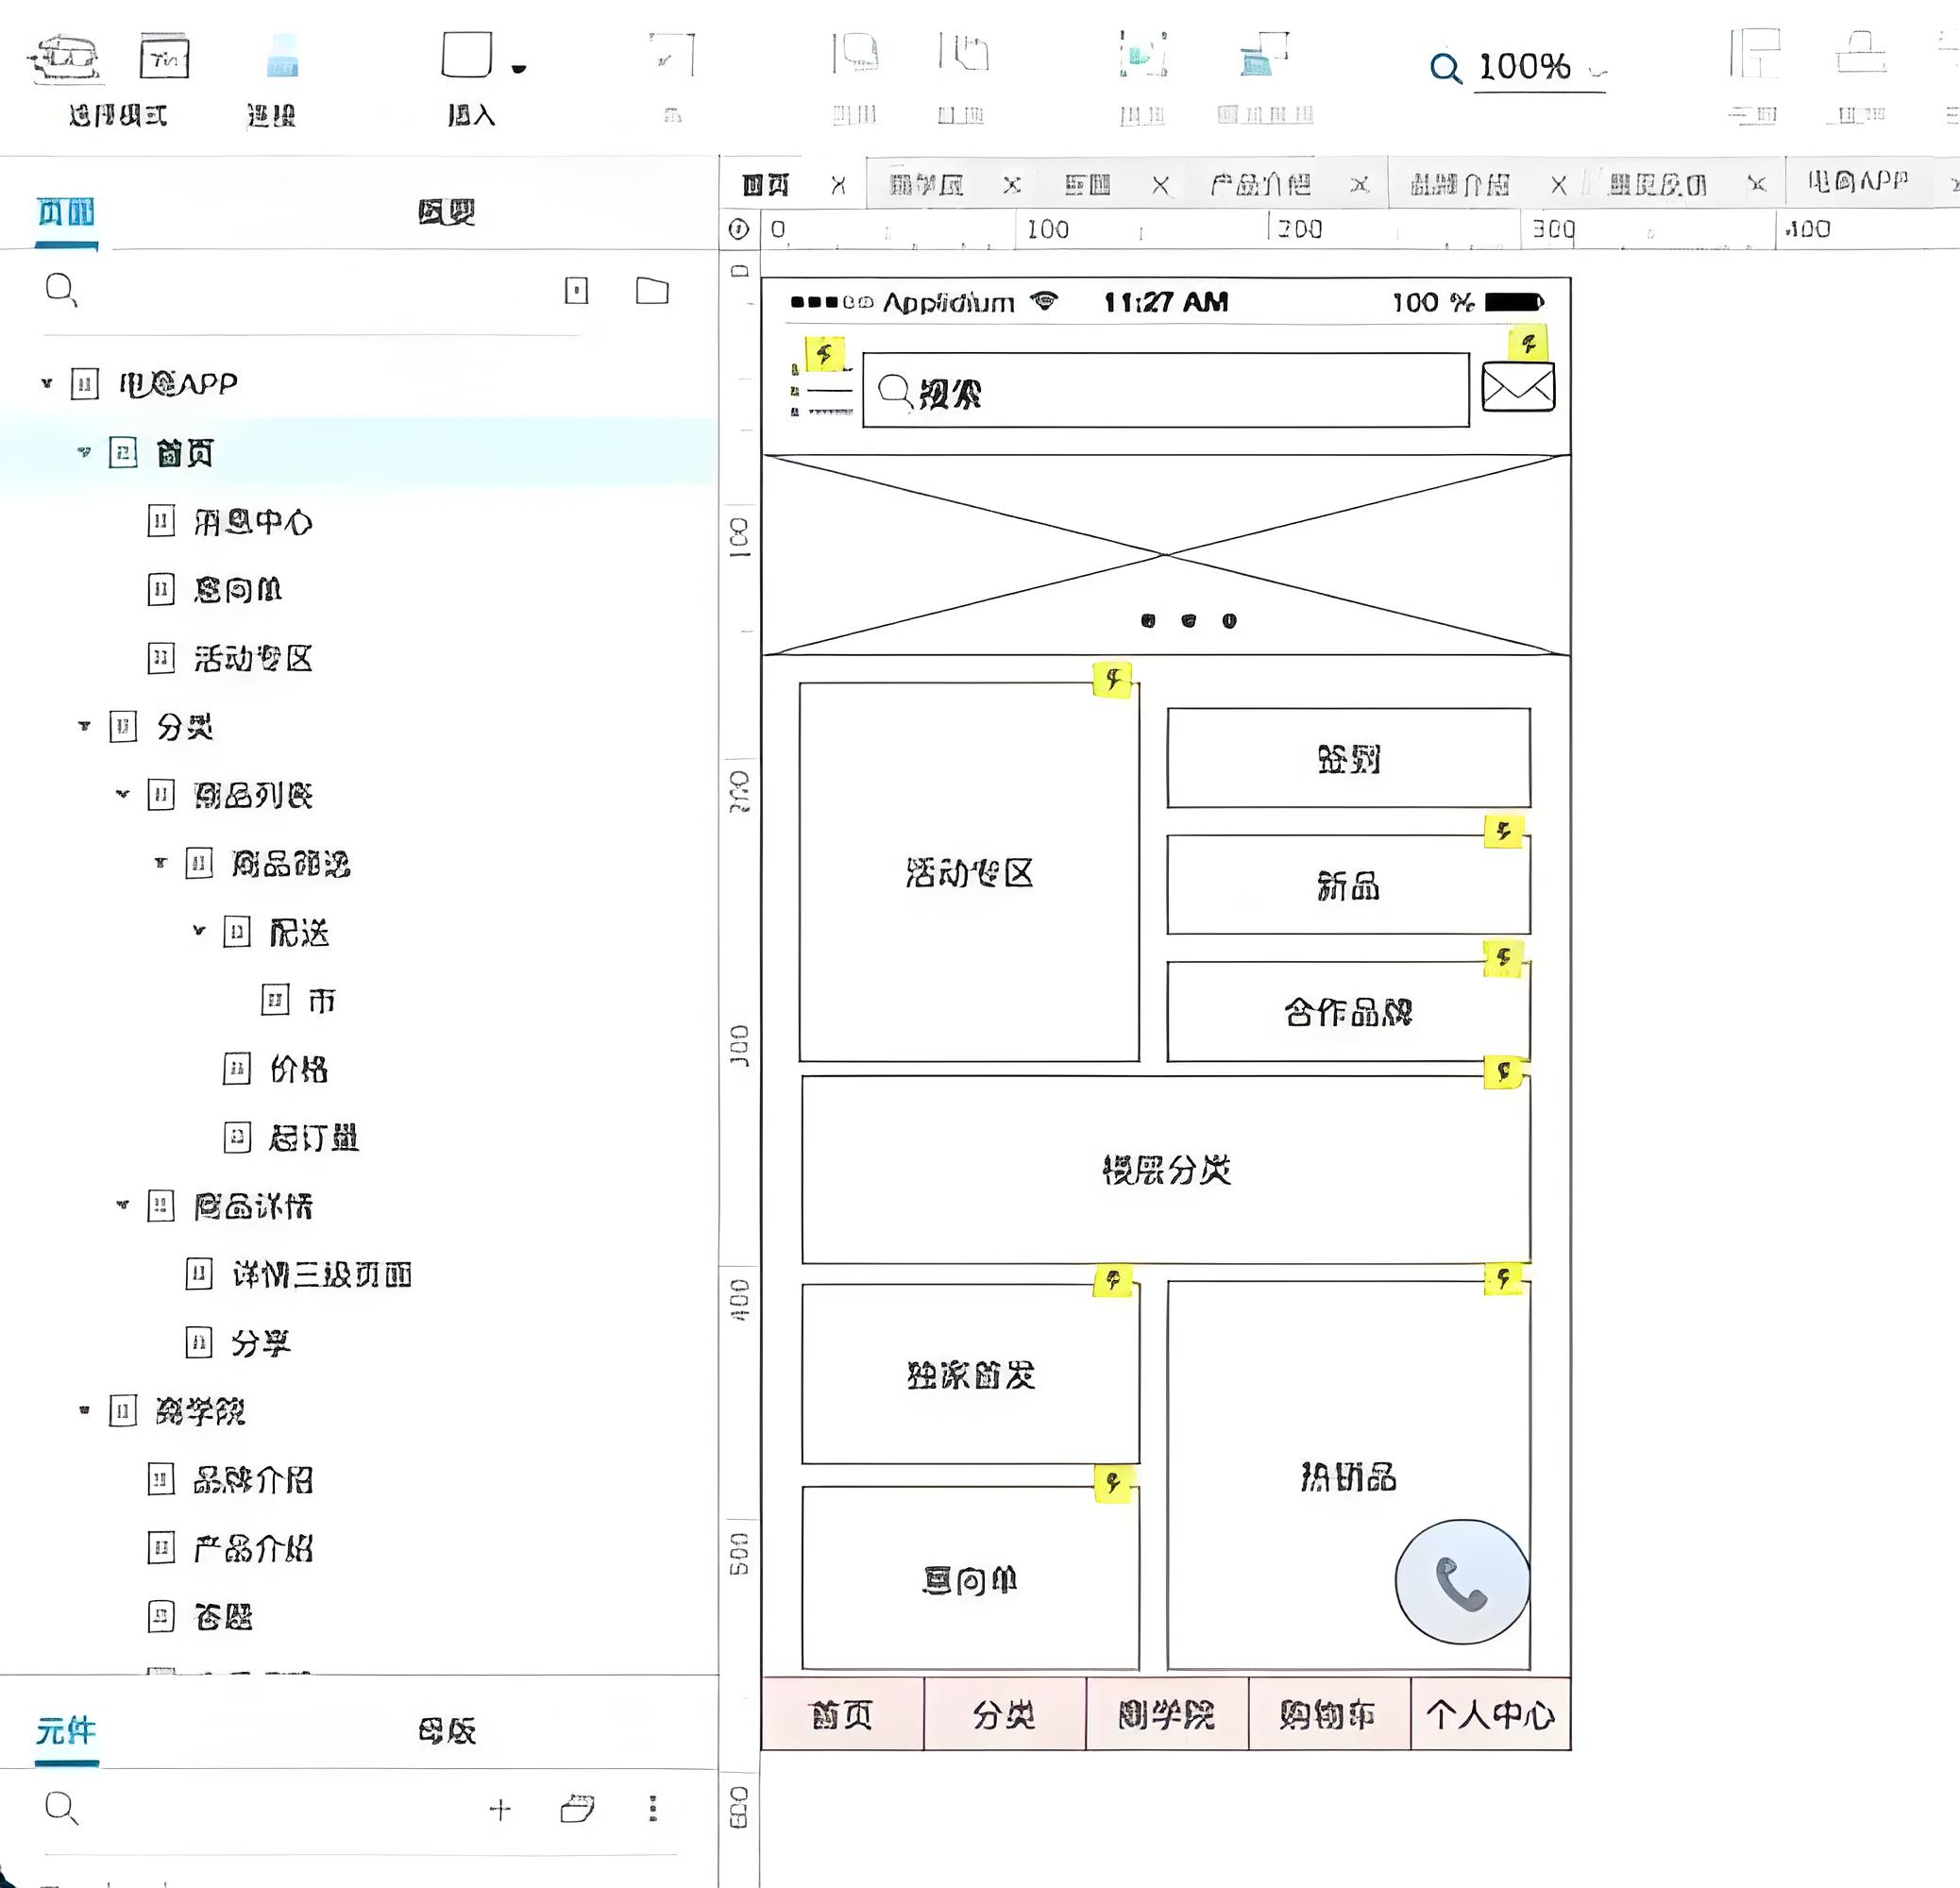The image size is (1960, 1888).
Task: Click the search magnifier icon in Pages panel
Action: coord(61,290)
